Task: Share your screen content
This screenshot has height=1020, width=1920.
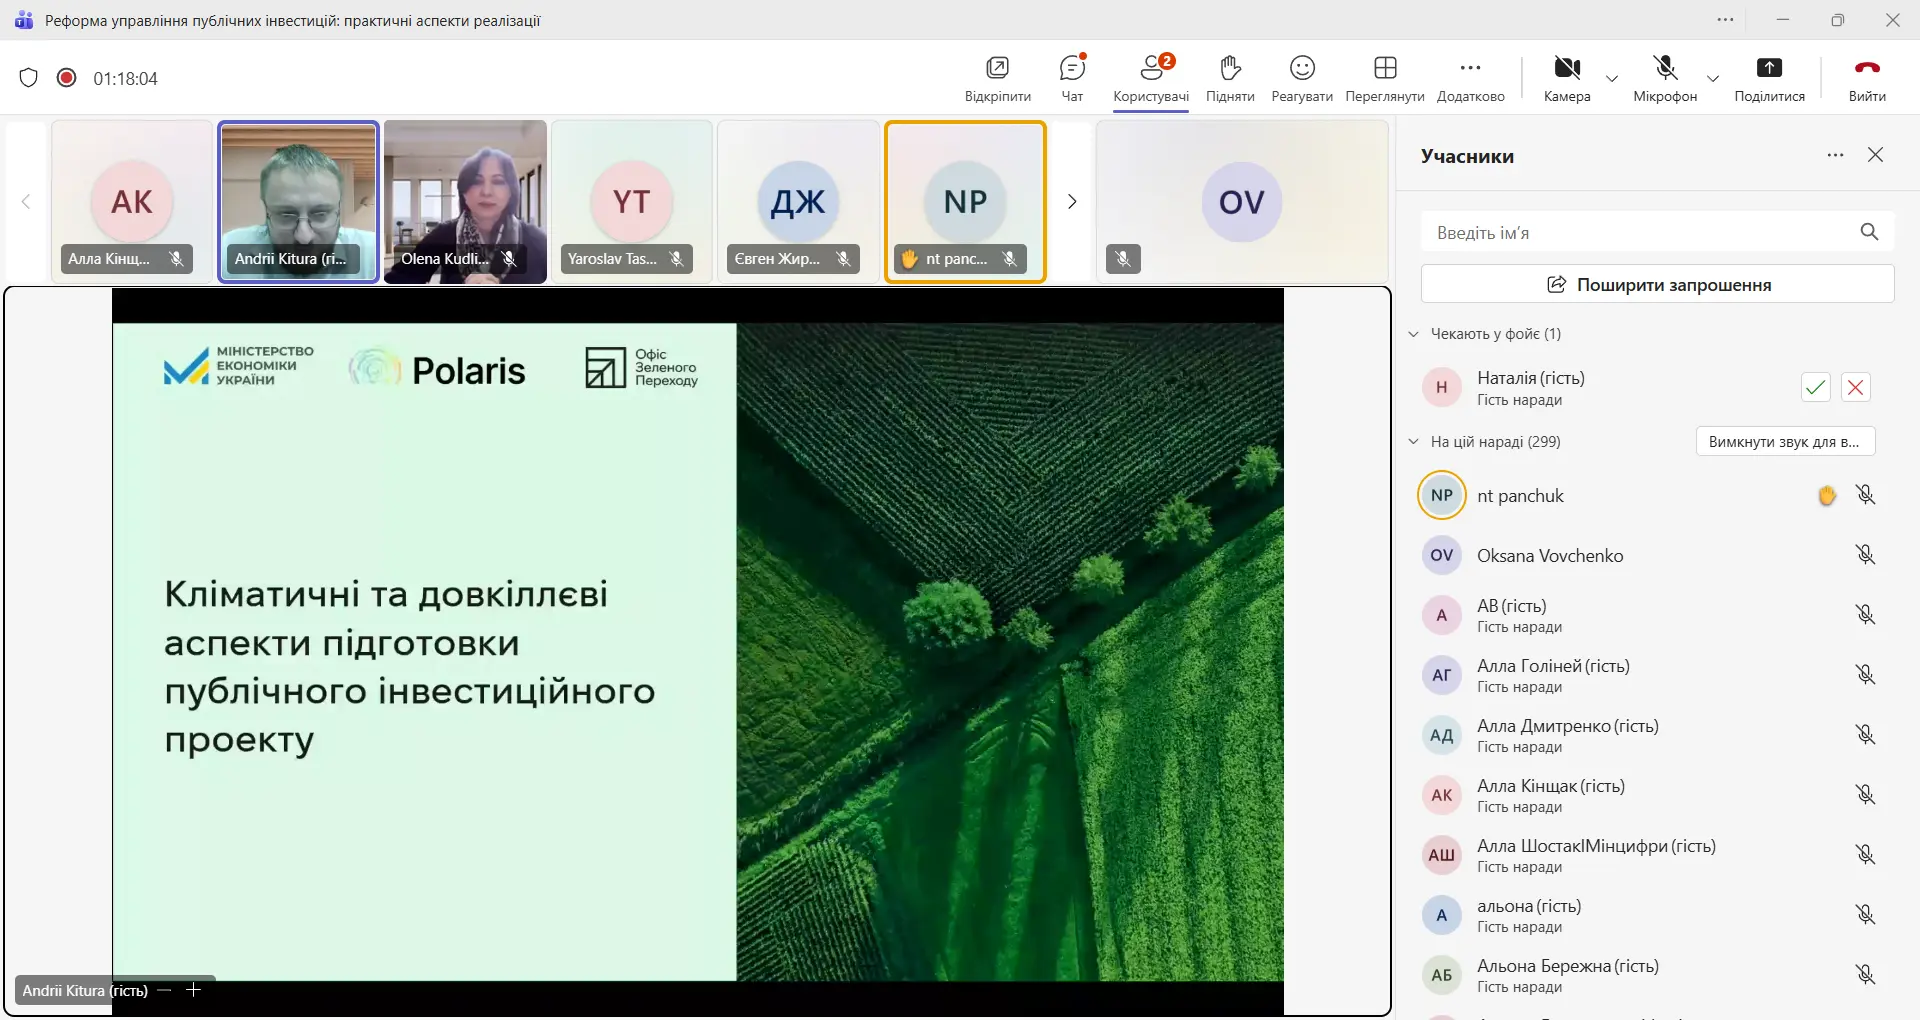Action: point(1768,78)
